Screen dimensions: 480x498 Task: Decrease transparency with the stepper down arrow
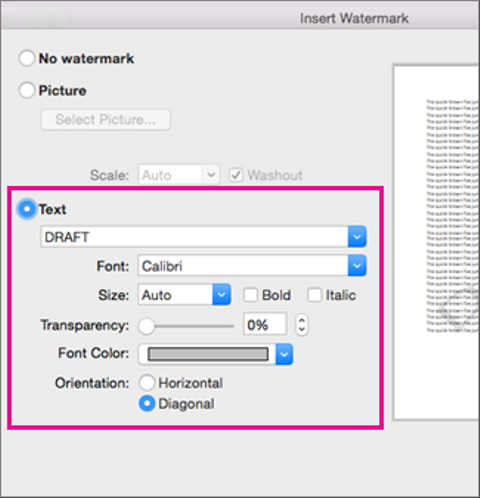tap(302, 330)
